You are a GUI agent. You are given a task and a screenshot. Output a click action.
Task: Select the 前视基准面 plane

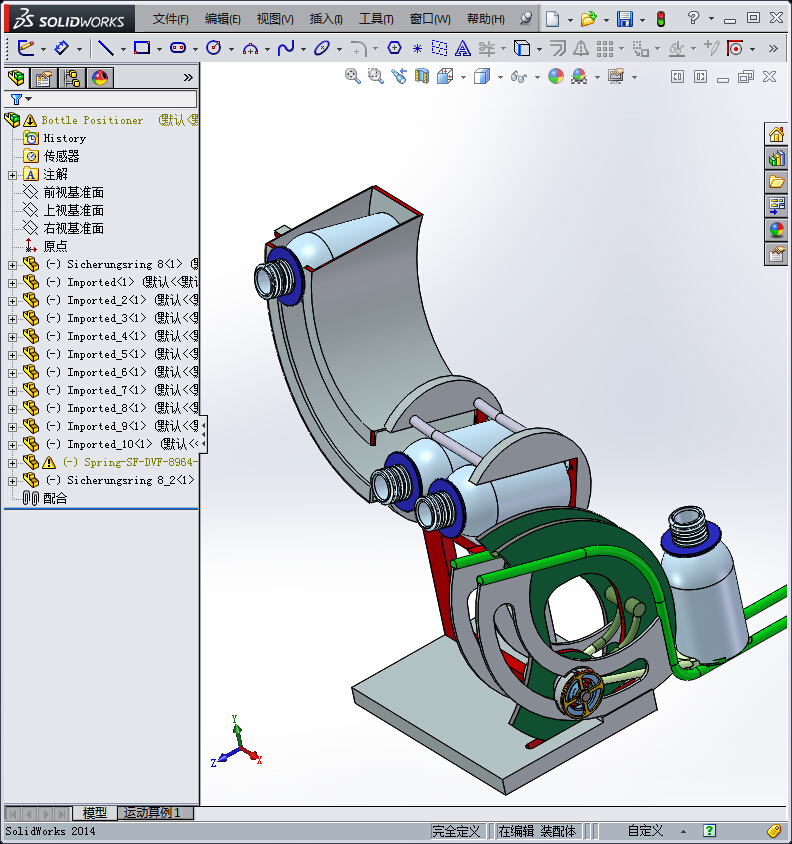pos(73,193)
